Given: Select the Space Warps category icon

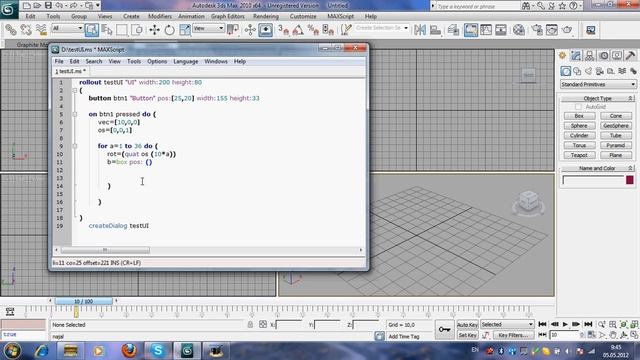Looking at the screenshot, I should point(622,71).
